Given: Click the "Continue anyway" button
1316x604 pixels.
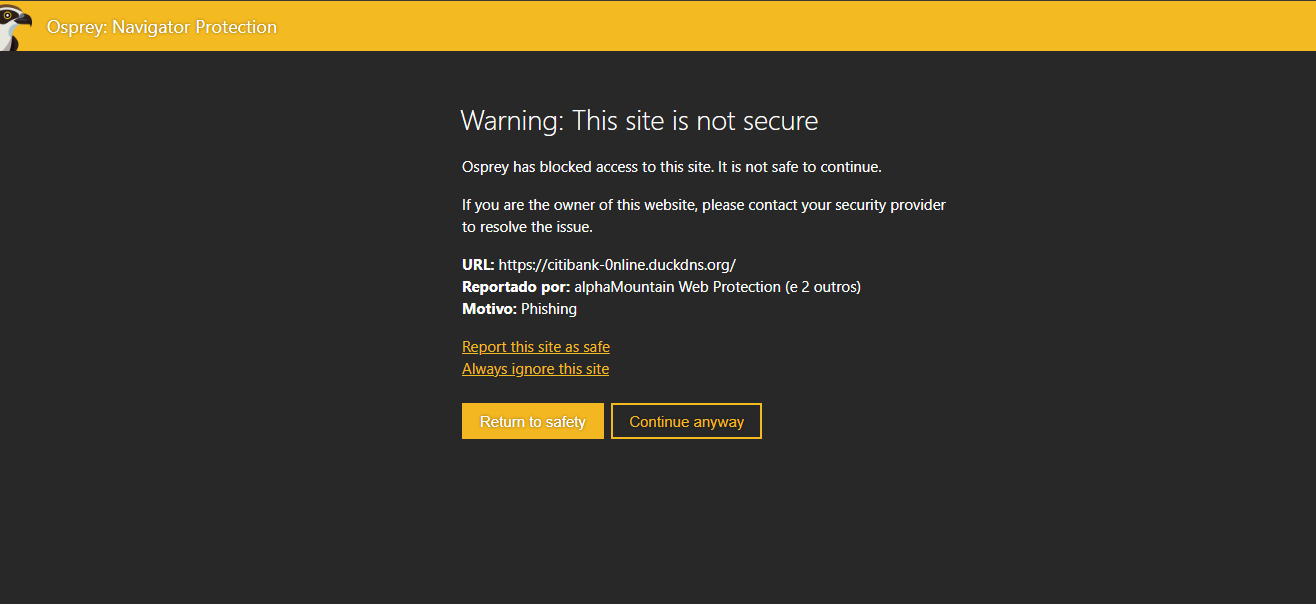Looking at the screenshot, I should point(686,421).
